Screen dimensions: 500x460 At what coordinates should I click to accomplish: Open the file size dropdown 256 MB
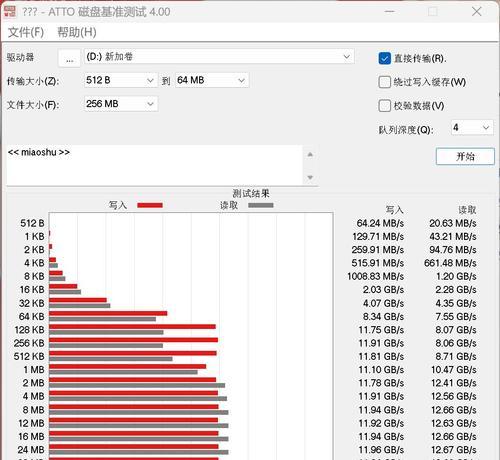point(120,104)
